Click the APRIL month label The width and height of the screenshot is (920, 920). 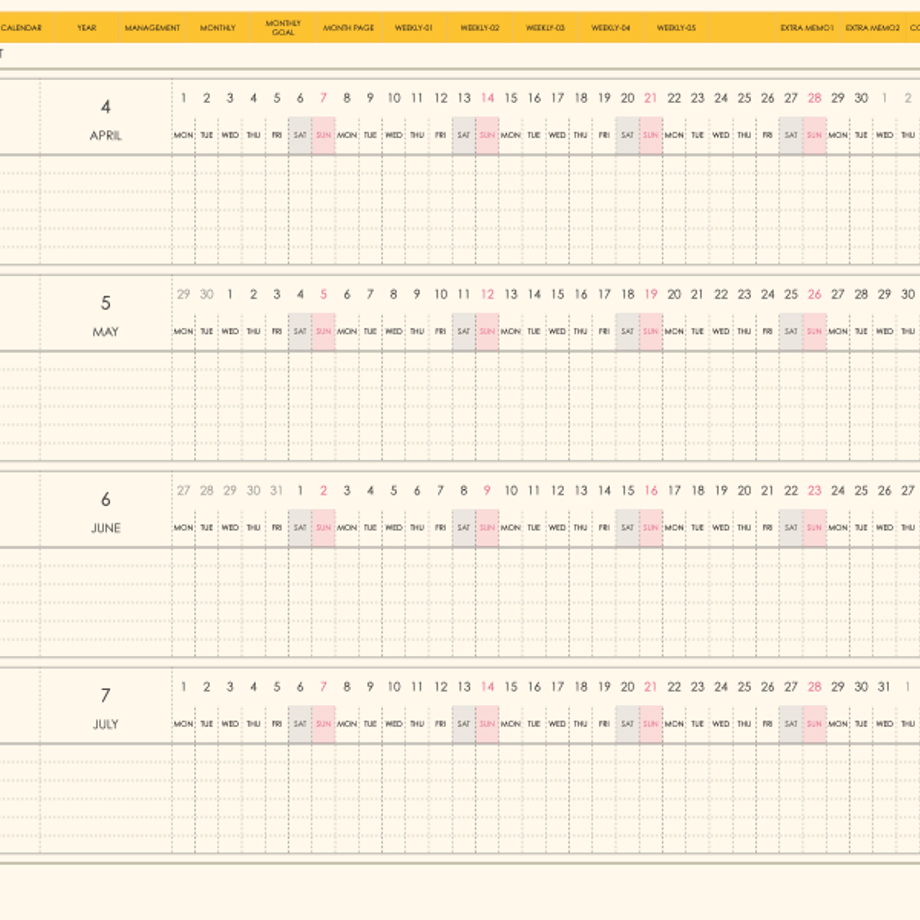pos(106,136)
